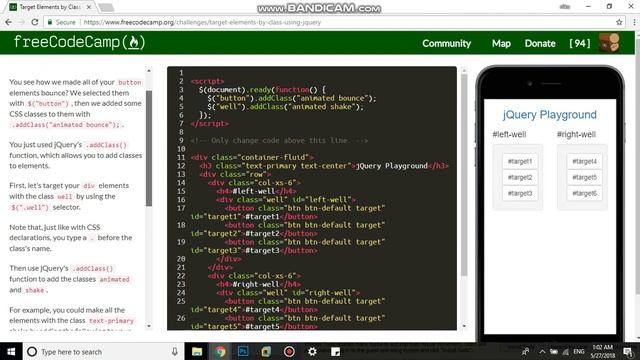The image size is (640, 360).
Task: Click code line 5 with shake
Action: pos(285,107)
